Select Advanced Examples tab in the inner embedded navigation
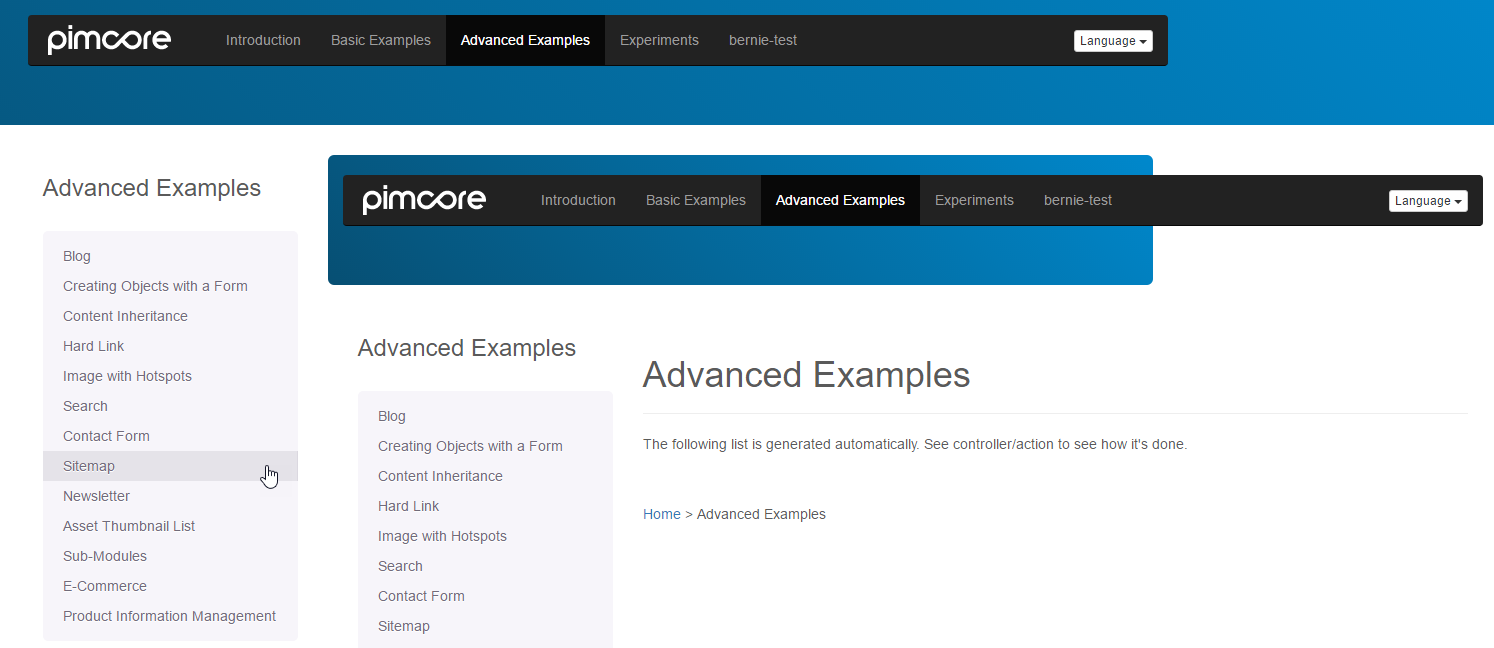1494x648 pixels. click(840, 200)
